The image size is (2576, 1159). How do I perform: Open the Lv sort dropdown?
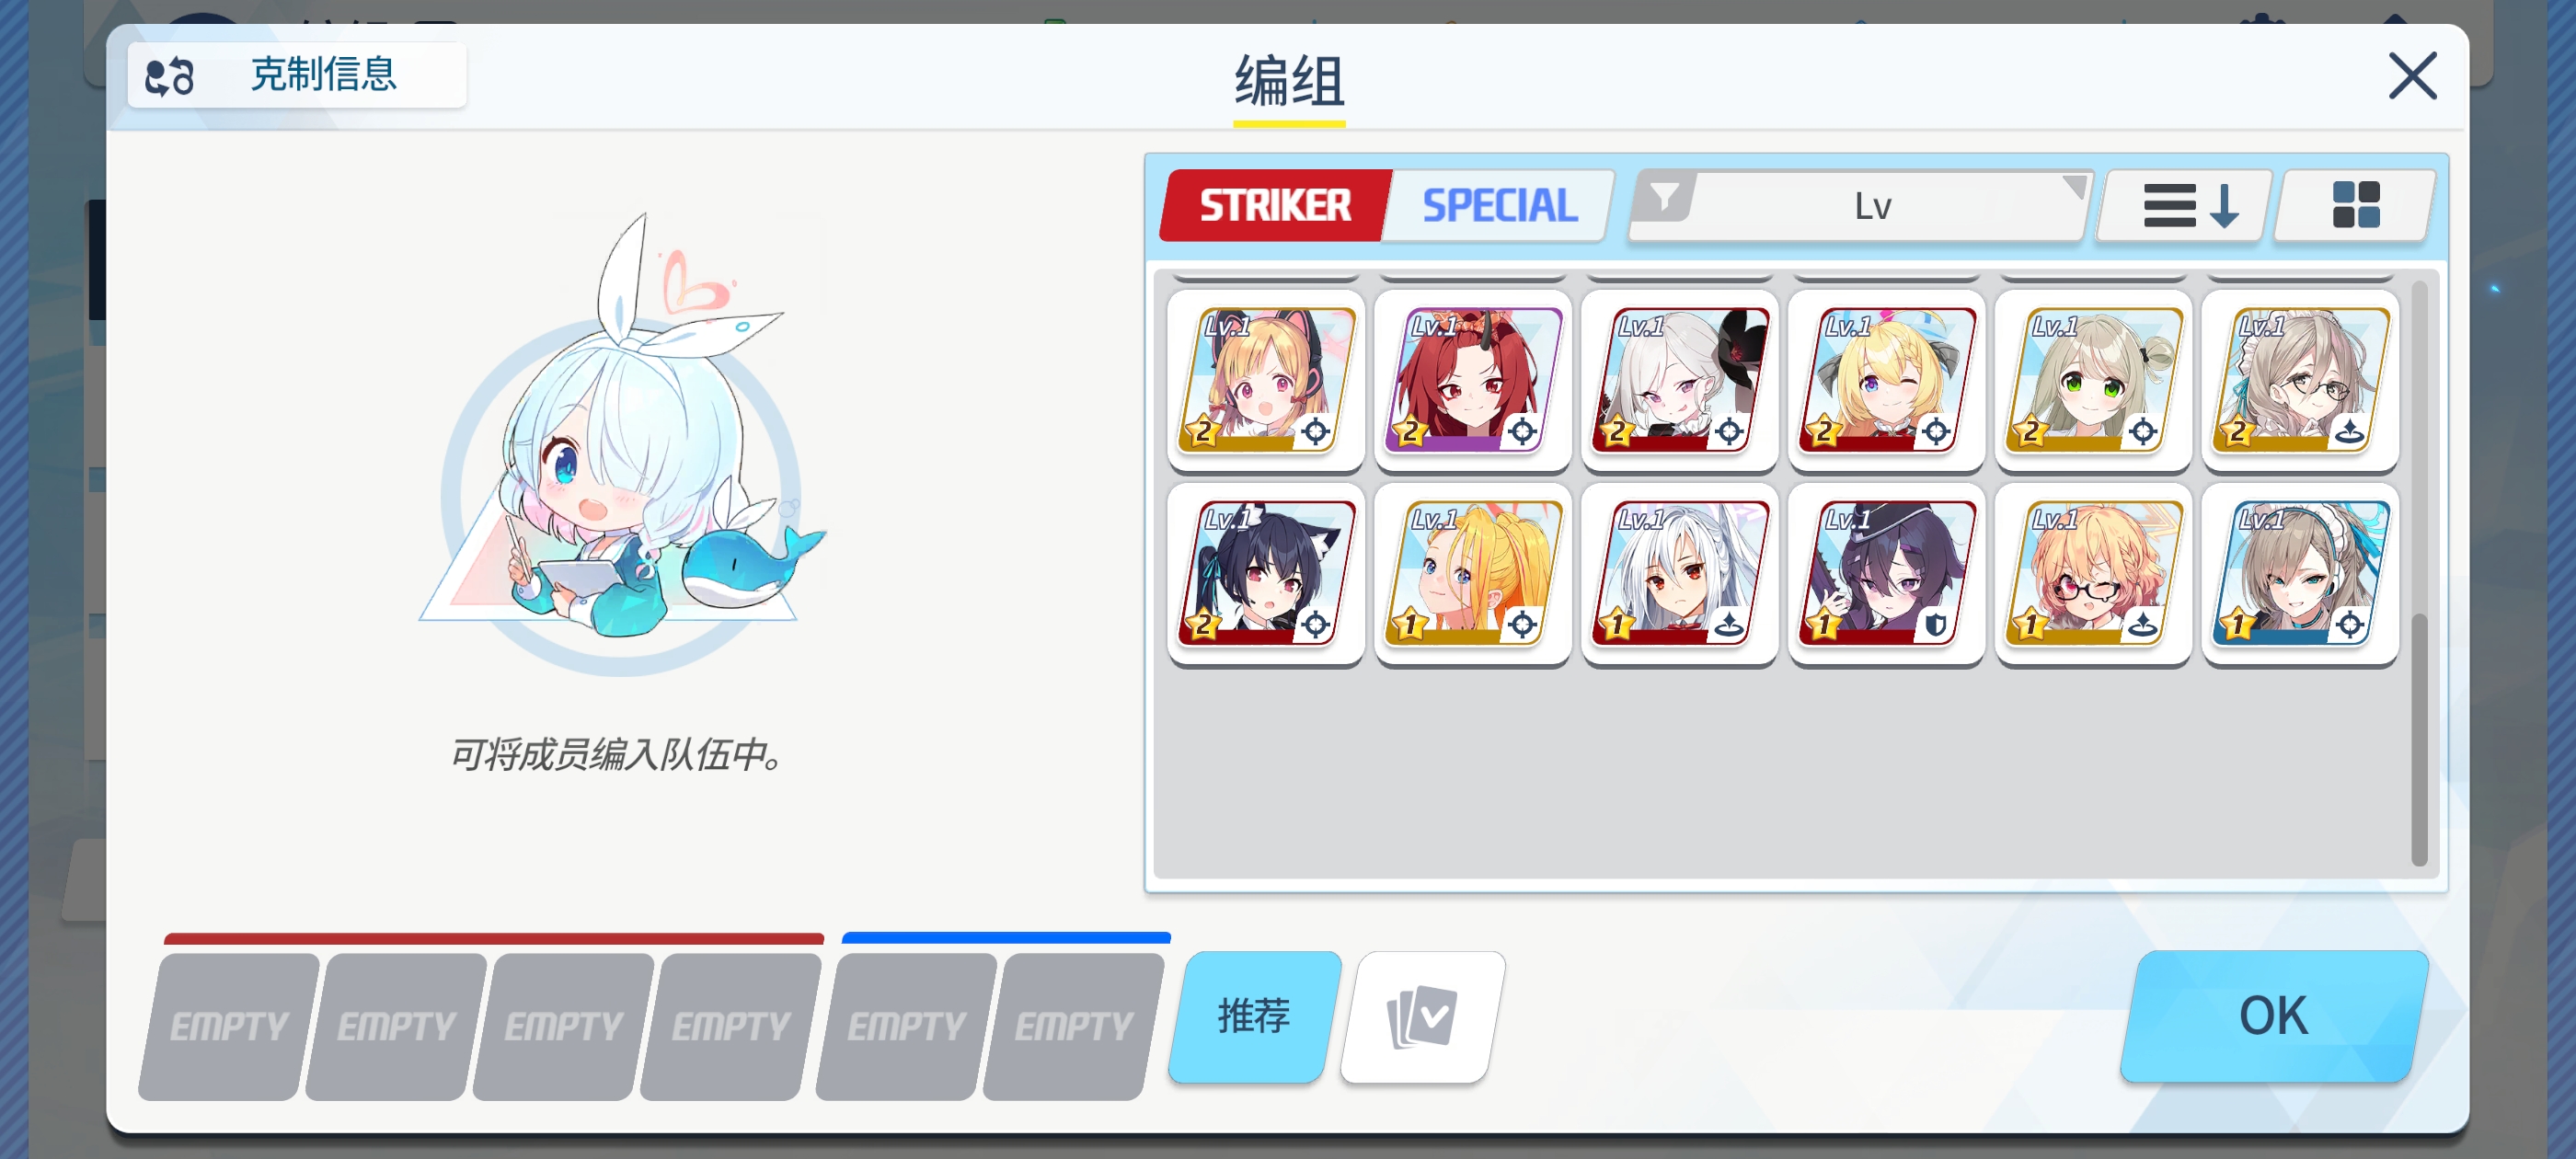click(1872, 206)
